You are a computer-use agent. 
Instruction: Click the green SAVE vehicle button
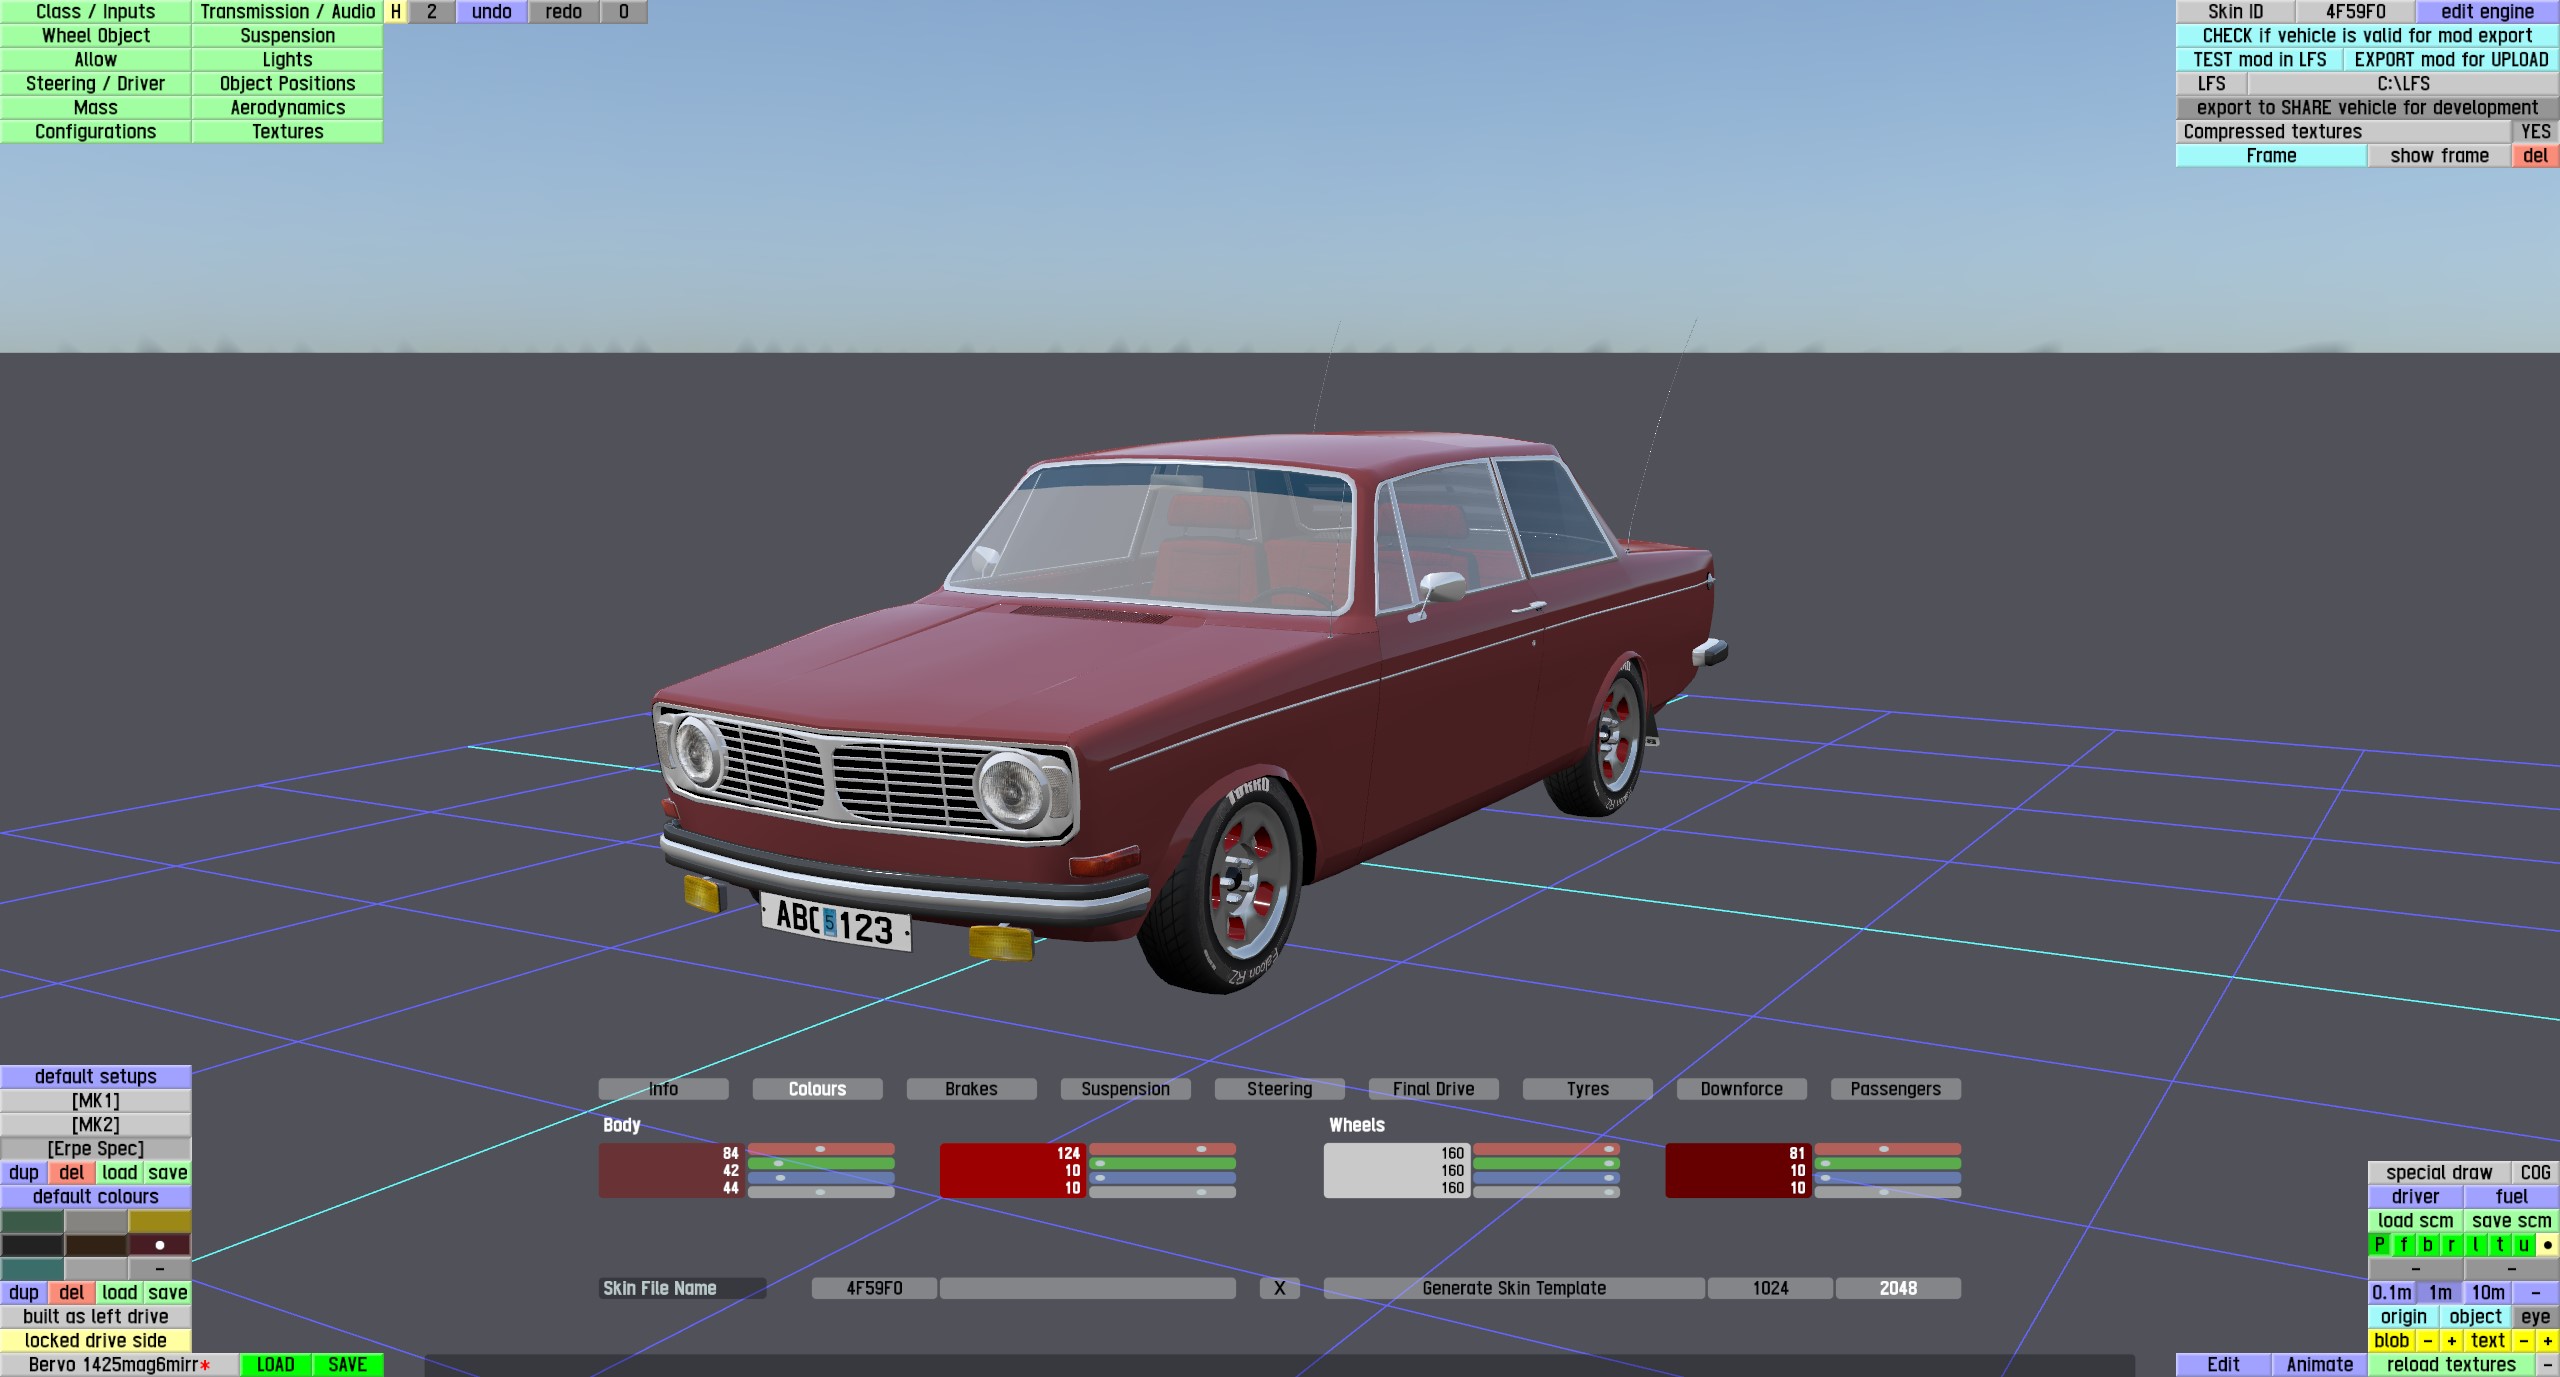coord(347,1365)
